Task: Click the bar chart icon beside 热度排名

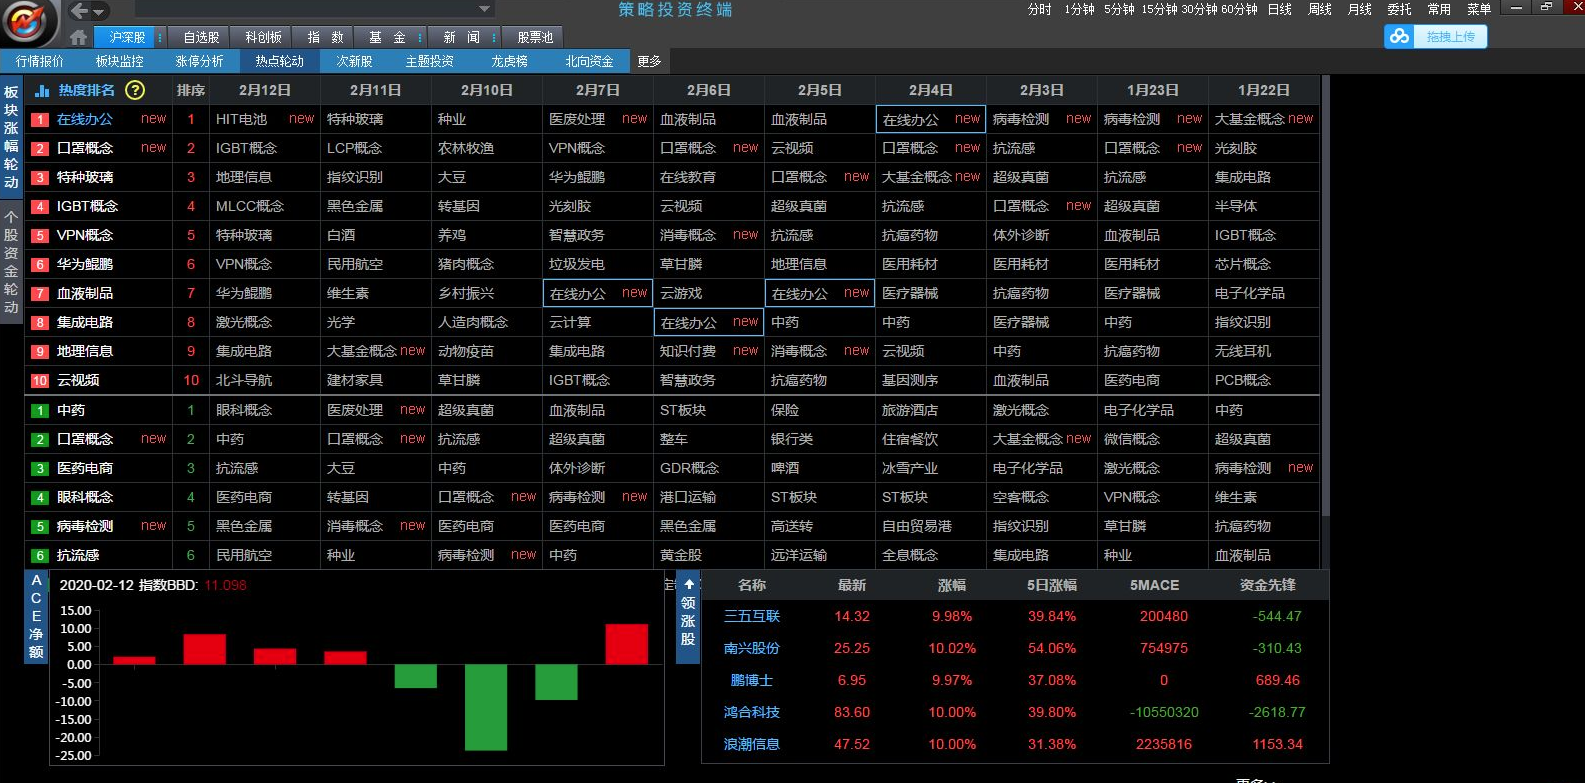Action: coord(42,90)
